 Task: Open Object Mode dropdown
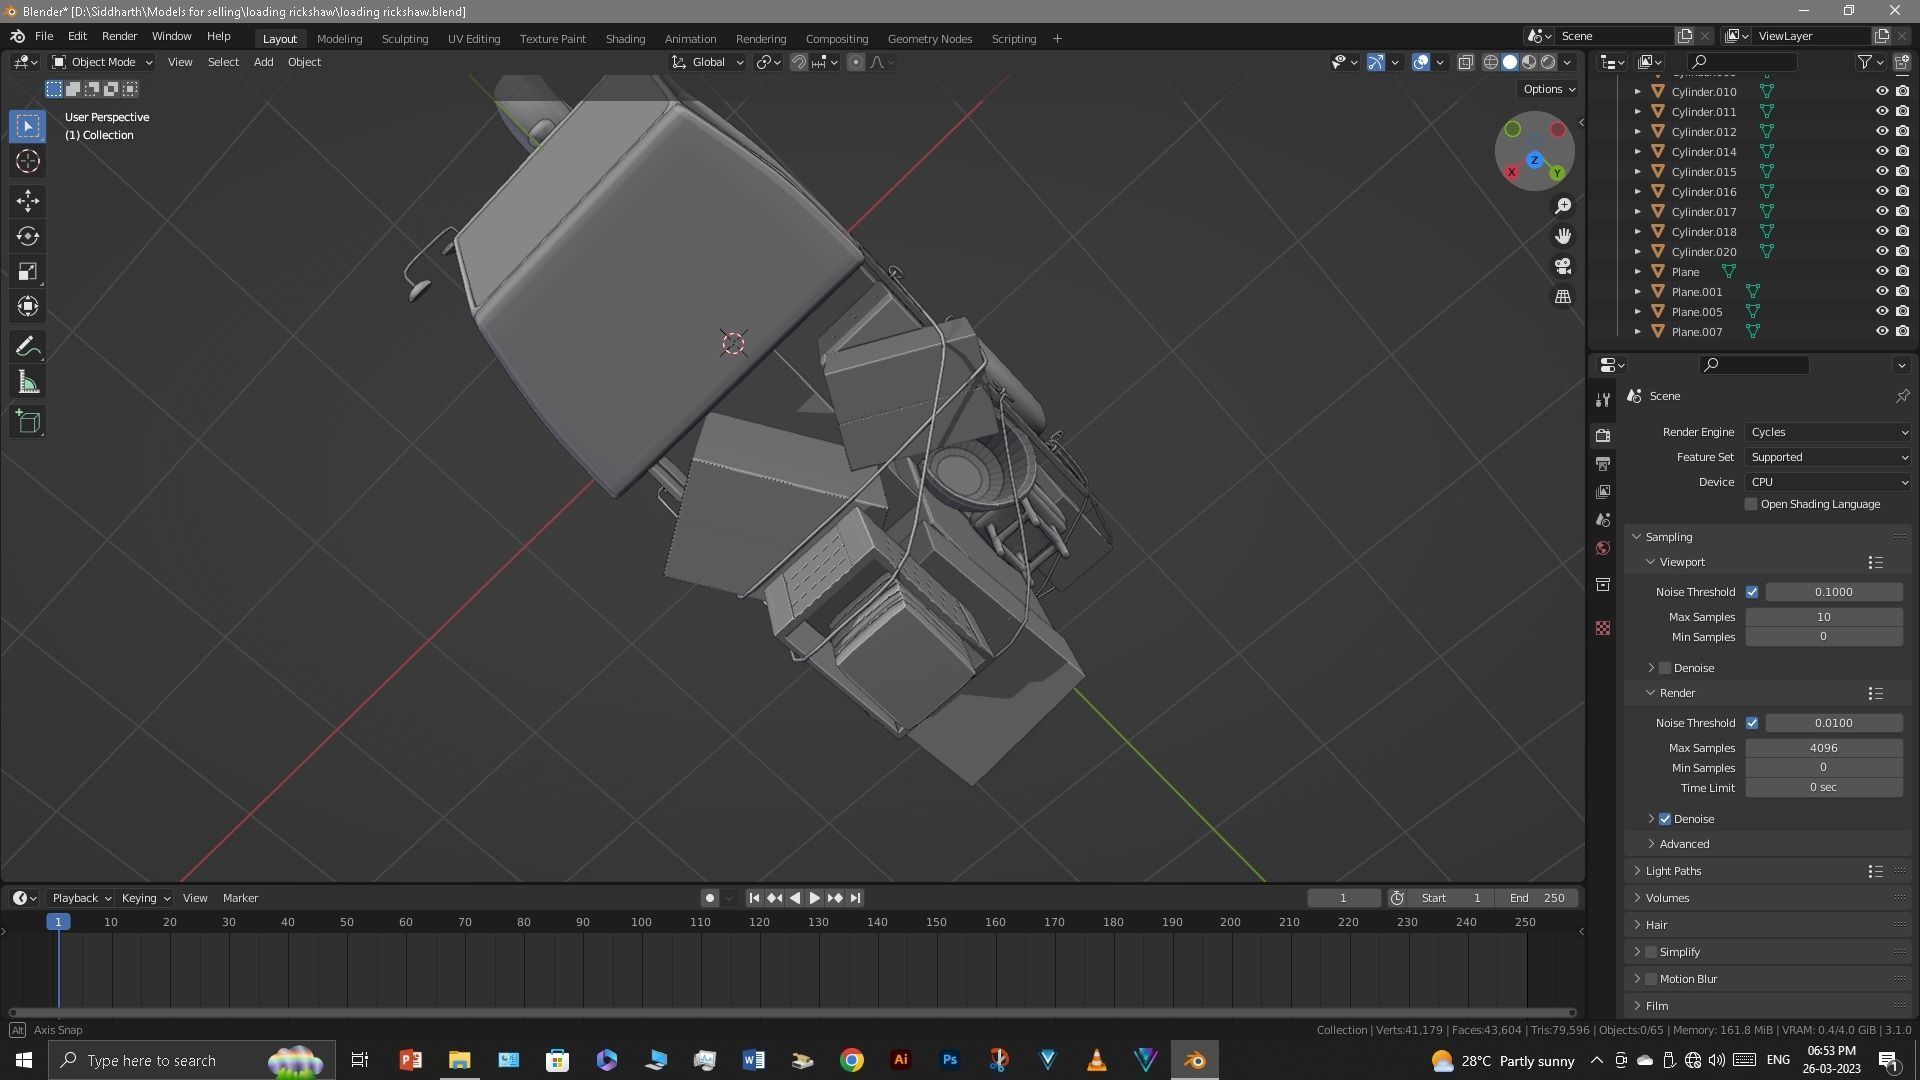point(102,62)
